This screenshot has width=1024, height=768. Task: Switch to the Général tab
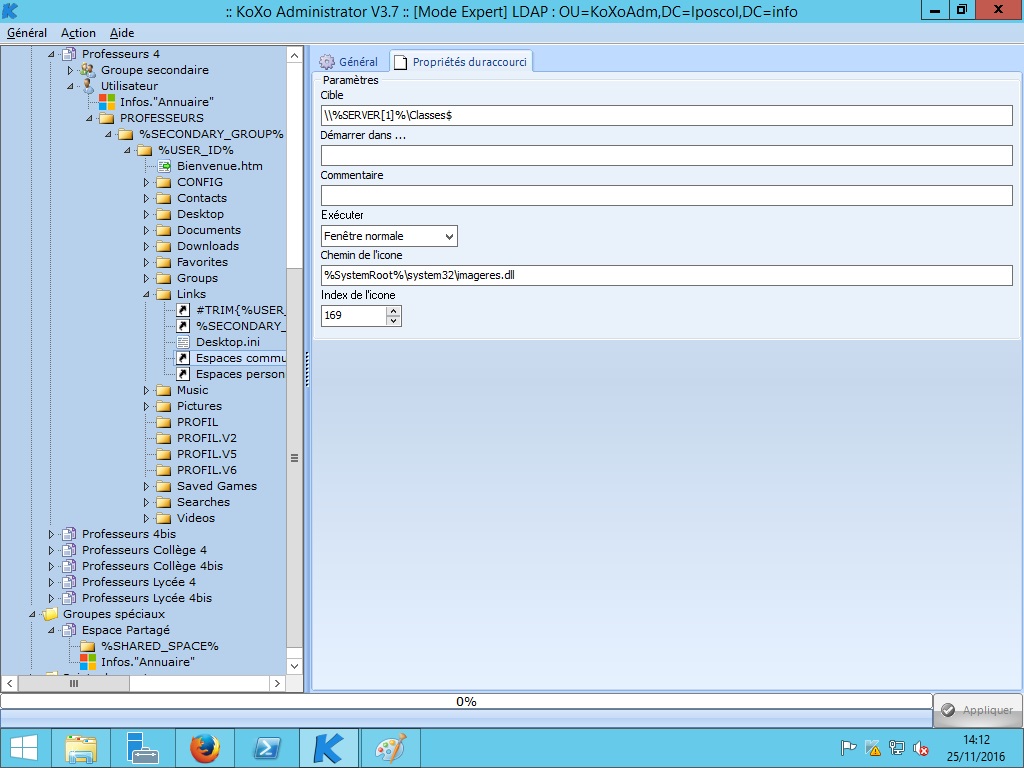click(x=349, y=61)
